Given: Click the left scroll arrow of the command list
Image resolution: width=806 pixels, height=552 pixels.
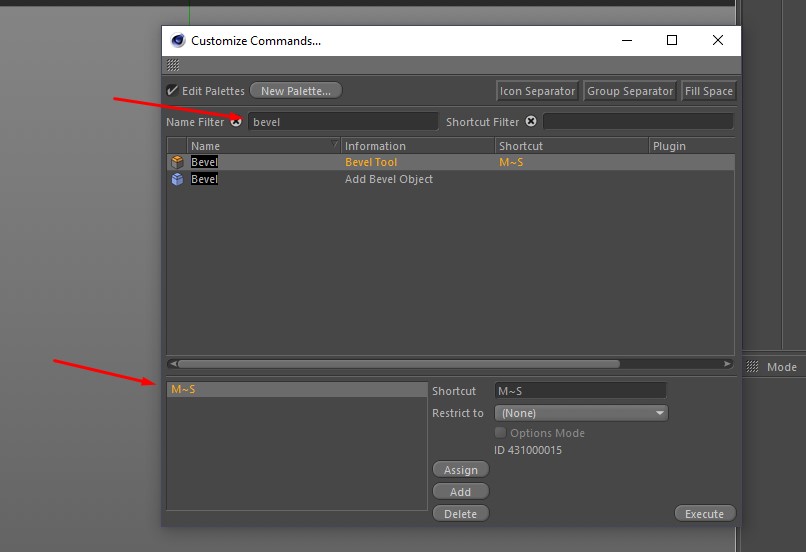Looking at the screenshot, I should click(x=173, y=364).
